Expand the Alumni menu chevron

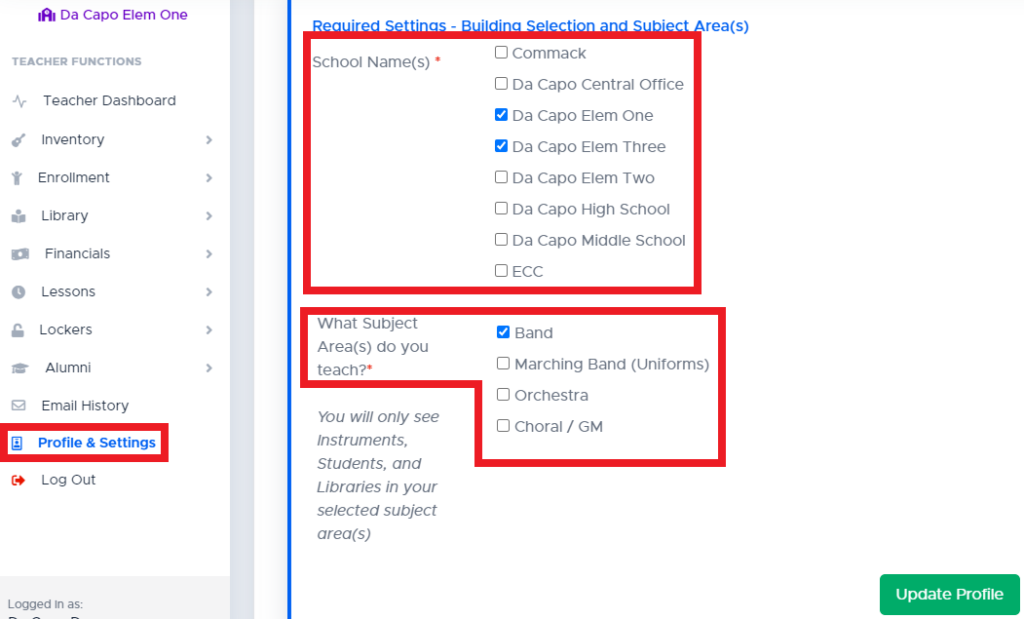tap(209, 368)
